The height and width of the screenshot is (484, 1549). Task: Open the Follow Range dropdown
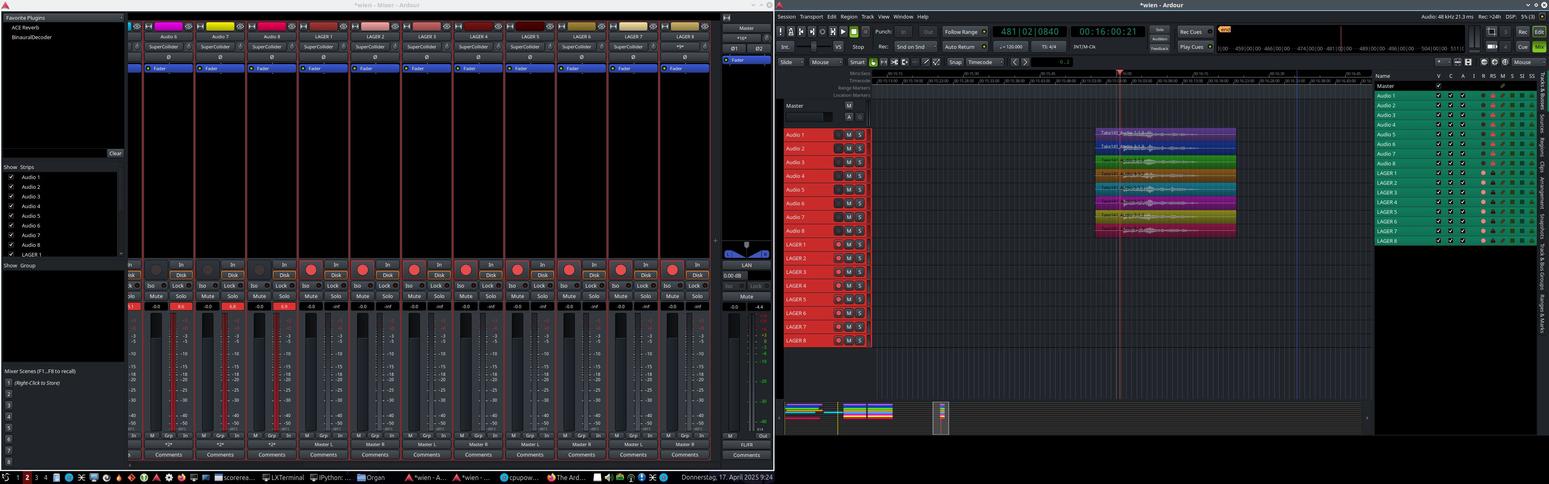click(x=965, y=32)
